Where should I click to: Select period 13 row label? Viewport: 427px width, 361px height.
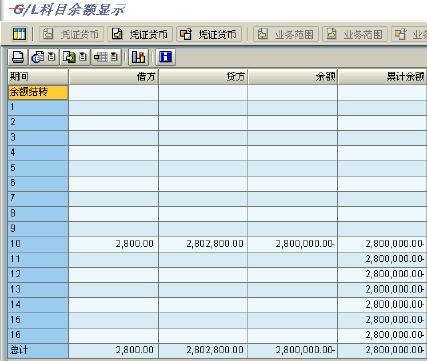click(x=38, y=290)
